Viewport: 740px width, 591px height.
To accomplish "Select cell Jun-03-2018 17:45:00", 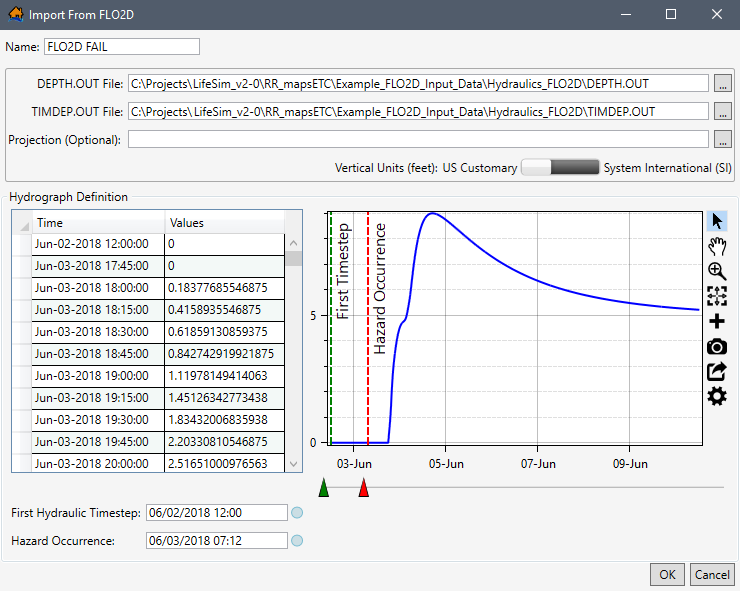I will pos(98,266).
